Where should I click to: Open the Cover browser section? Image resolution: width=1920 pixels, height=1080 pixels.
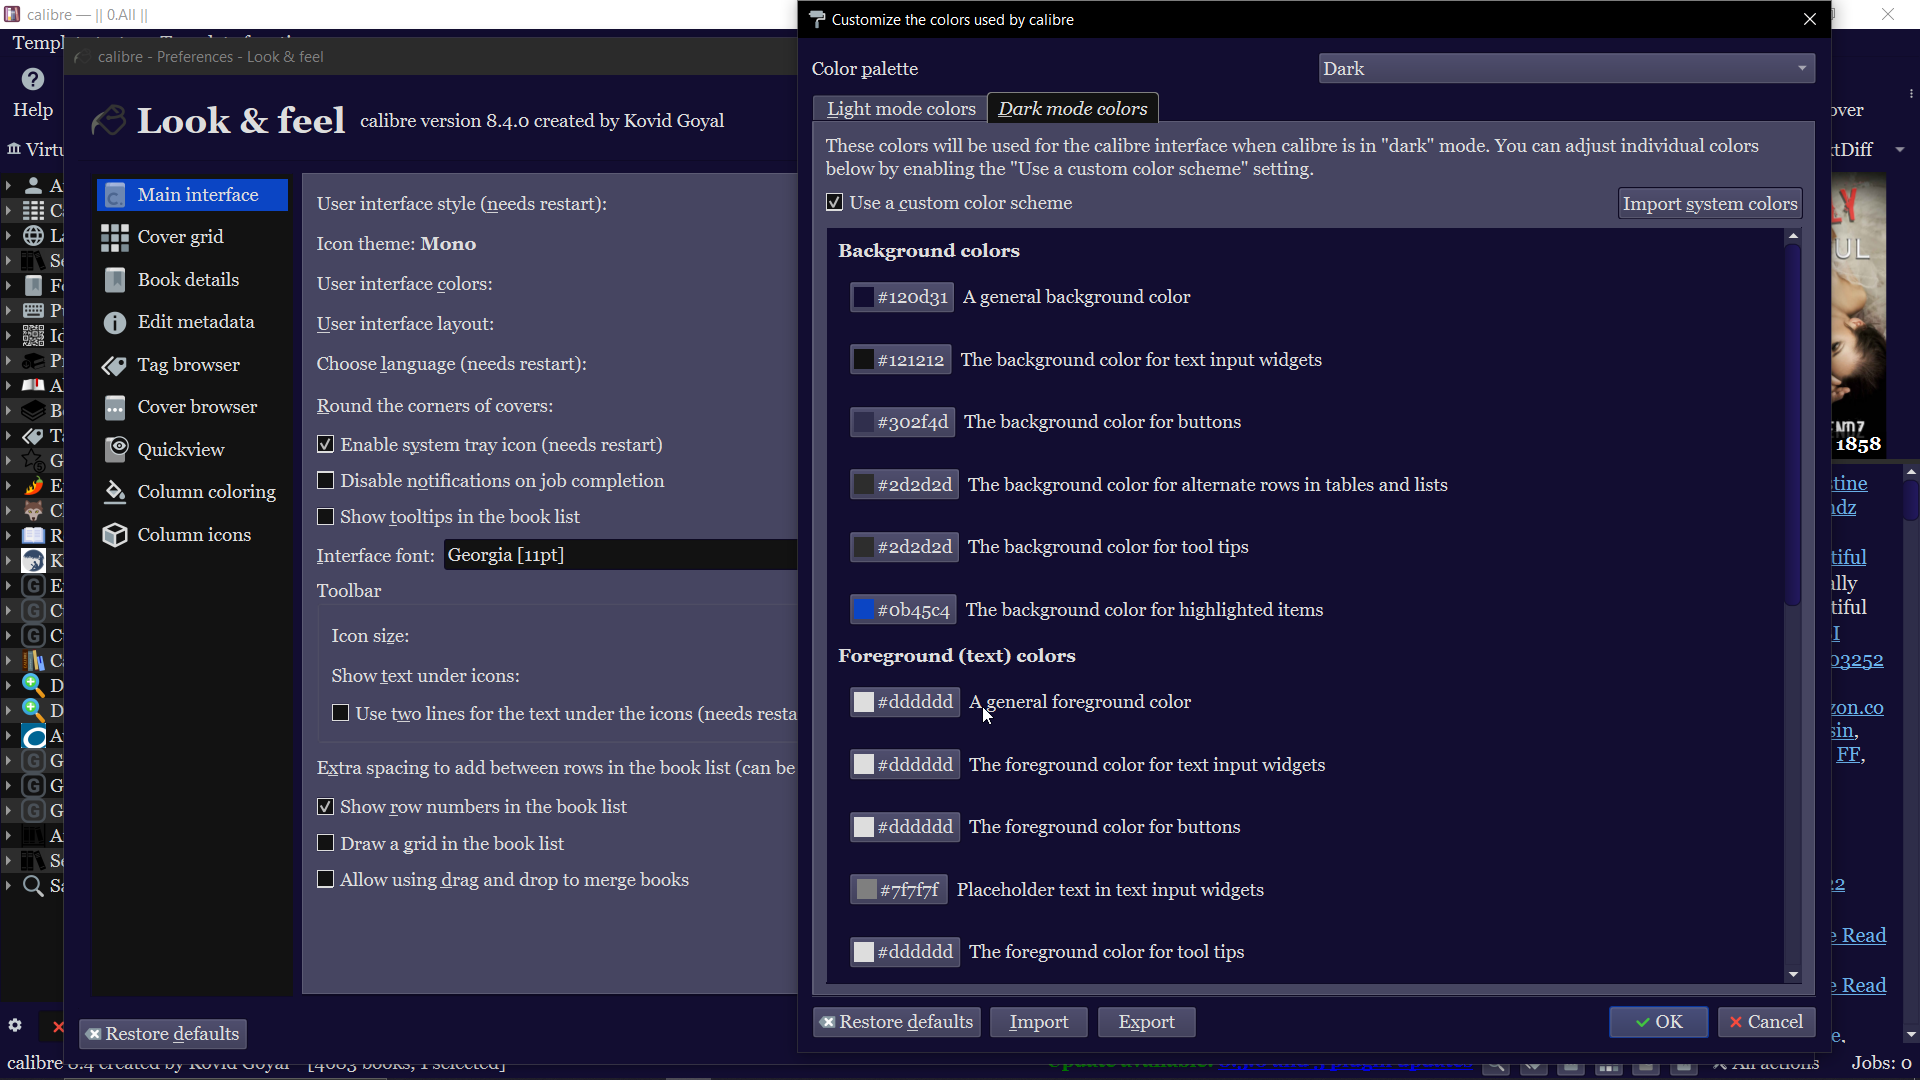pyautogui.click(x=196, y=407)
